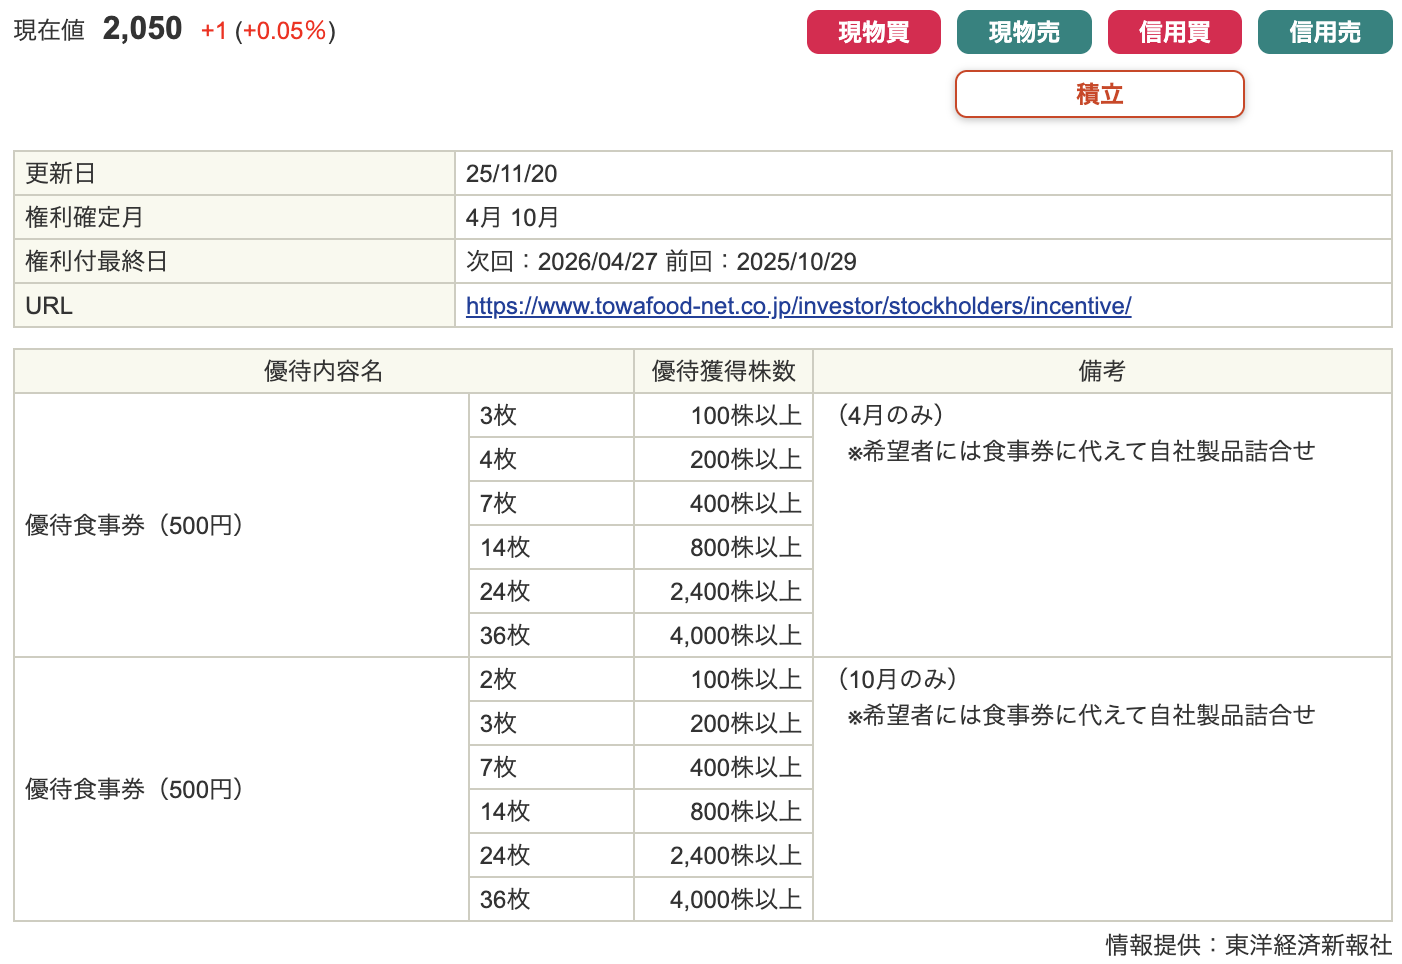
Task: Click the (4月のみ) remark text
Action: 890,415
